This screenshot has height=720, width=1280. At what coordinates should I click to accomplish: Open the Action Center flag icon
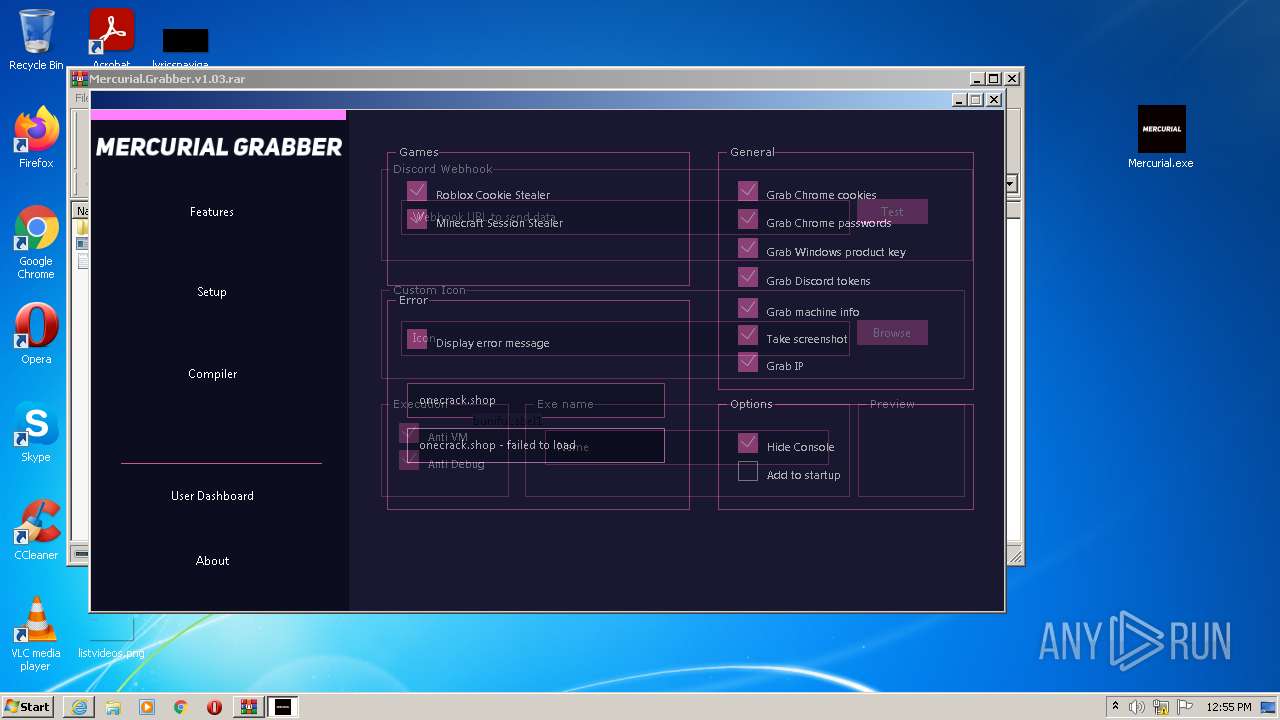1184,707
